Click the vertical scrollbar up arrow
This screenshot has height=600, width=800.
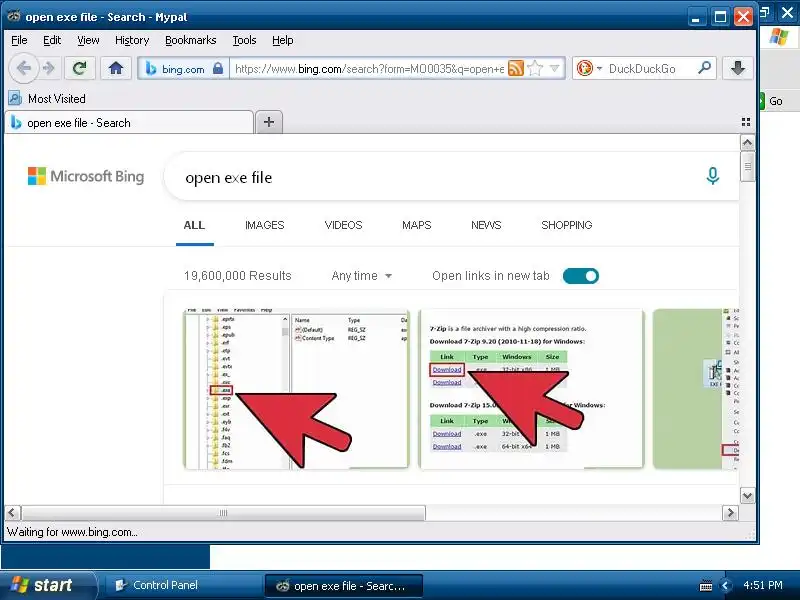[x=747, y=143]
